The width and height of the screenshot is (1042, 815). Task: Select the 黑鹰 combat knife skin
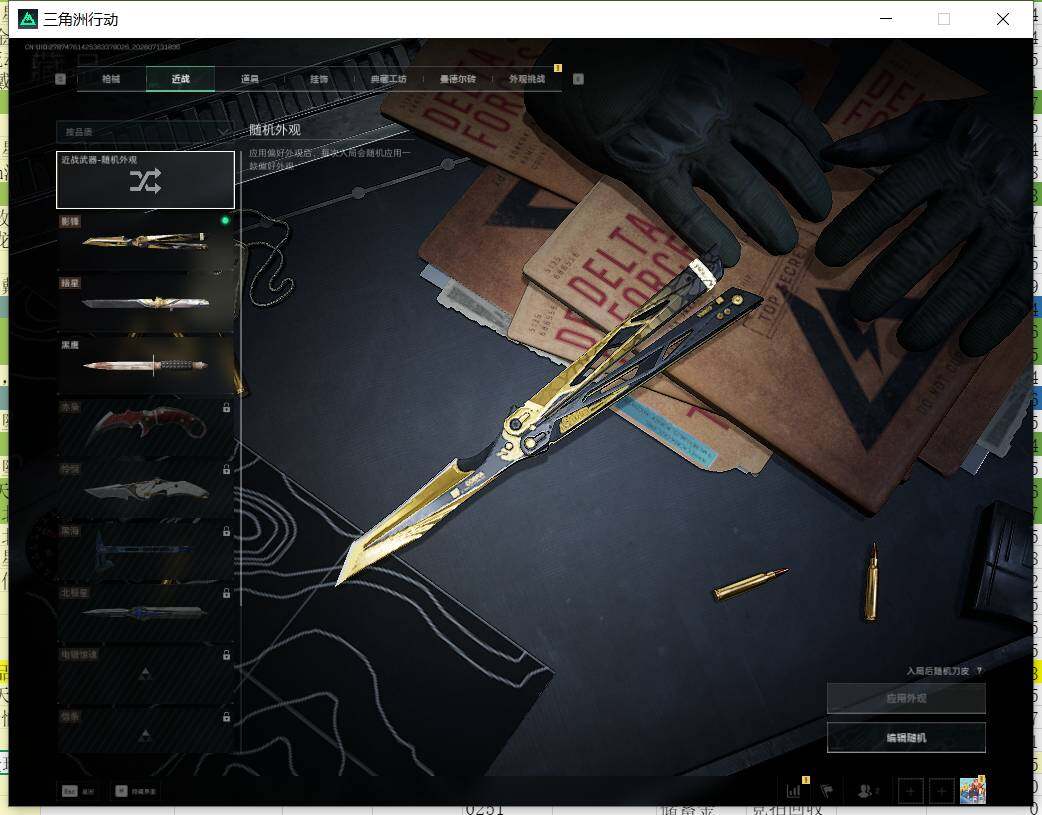tap(146, 364)
